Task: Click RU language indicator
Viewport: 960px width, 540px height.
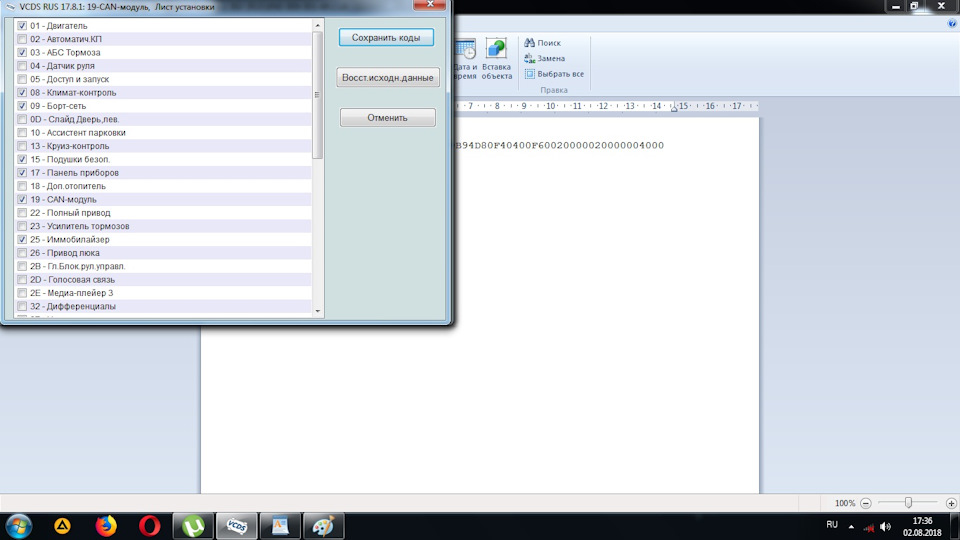Action: (831, 525)
